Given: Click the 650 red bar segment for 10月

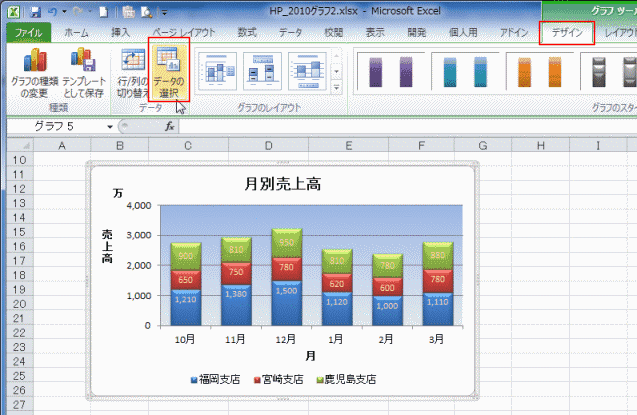Looking at the screenshot, I should (186, 280).
